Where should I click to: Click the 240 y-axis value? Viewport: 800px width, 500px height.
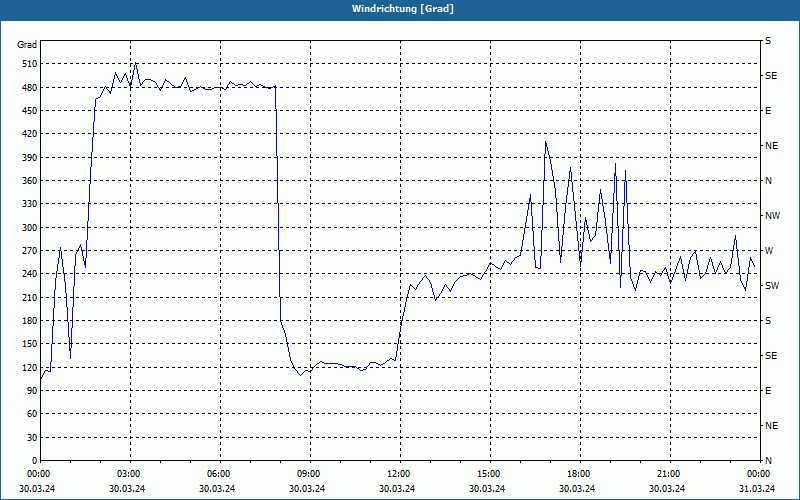coord(29,274)
